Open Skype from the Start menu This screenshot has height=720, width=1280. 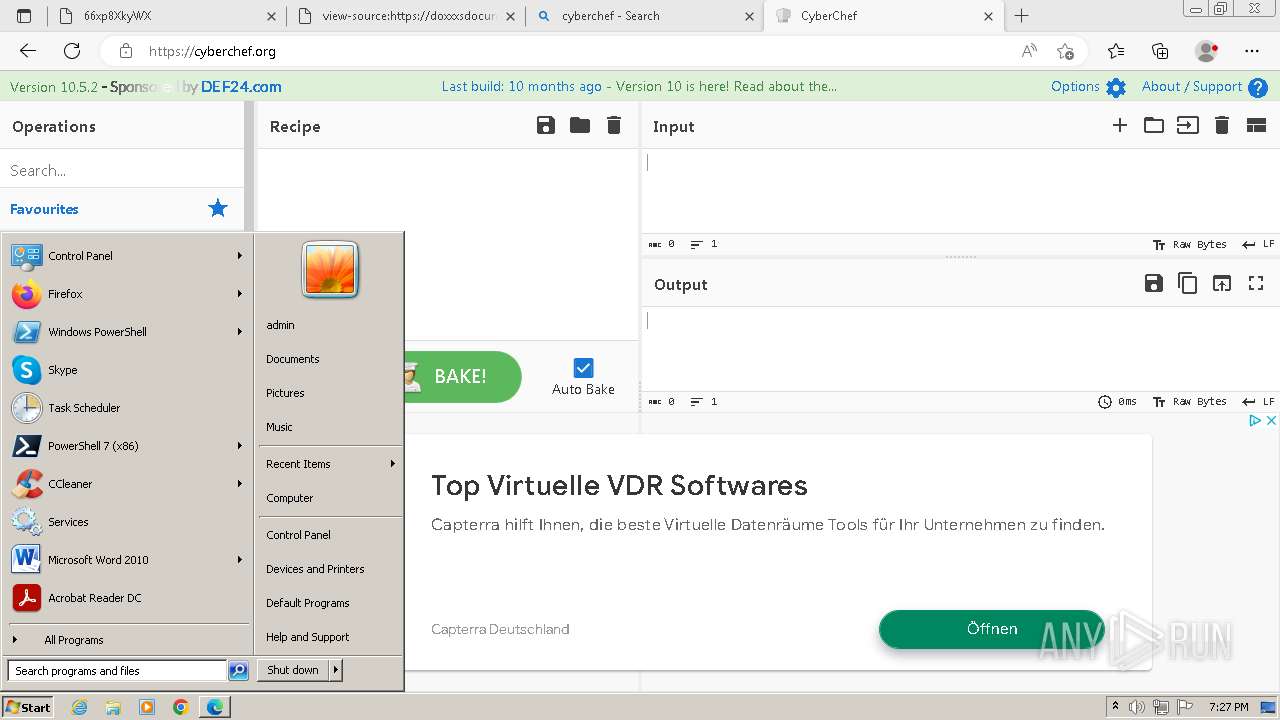point(128,370)
